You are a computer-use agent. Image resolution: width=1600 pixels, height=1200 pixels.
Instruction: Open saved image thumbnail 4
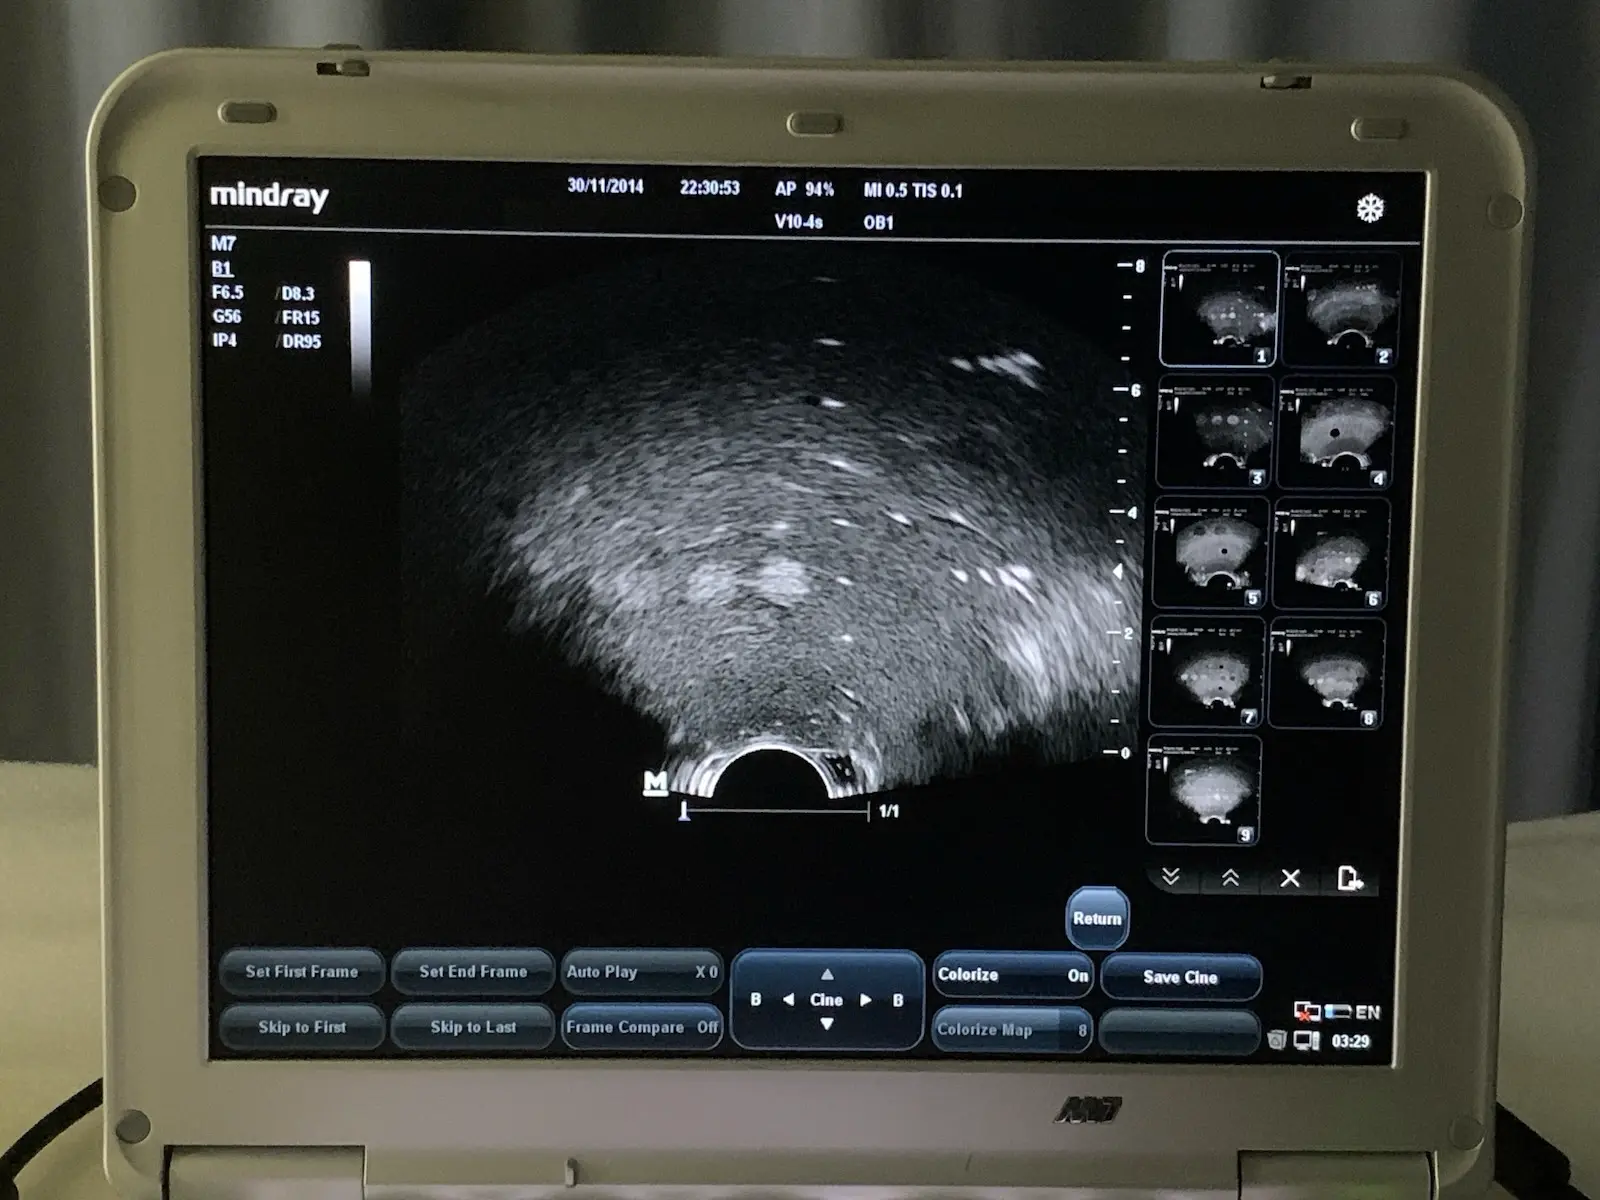click(x=1336, y=432)
